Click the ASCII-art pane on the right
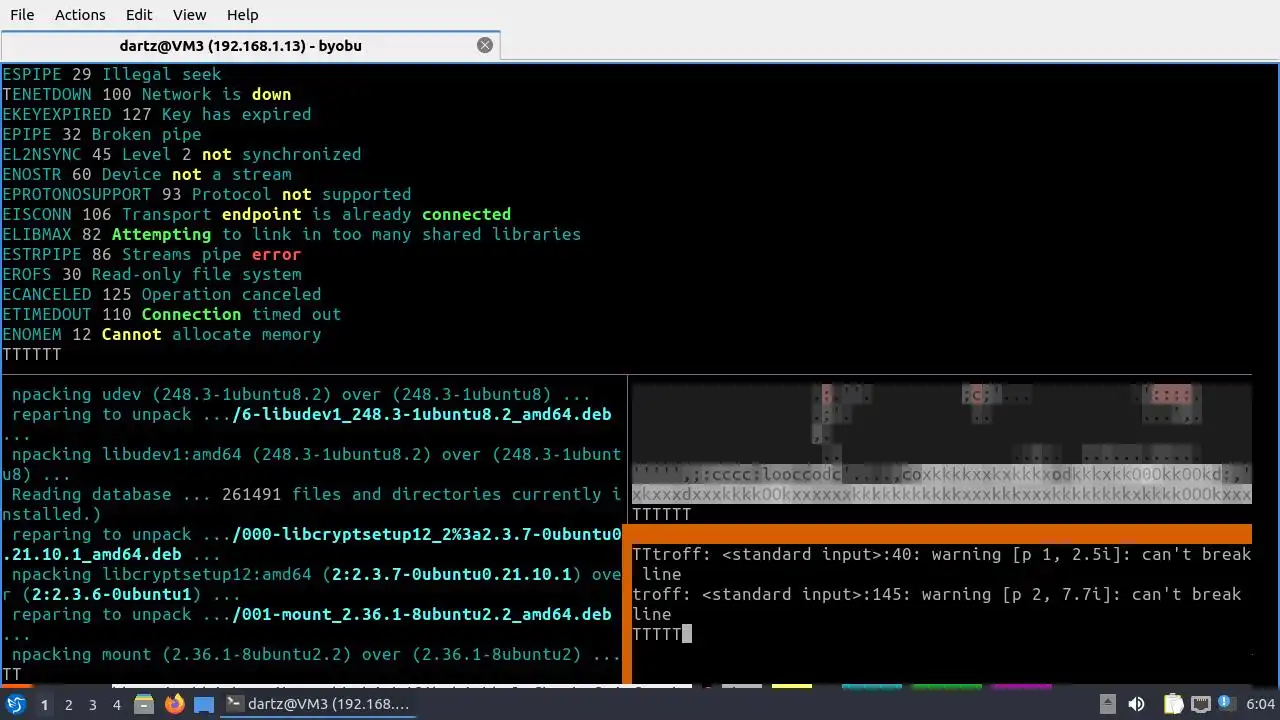The width and height of the screenshot is (1280, 720). pos(941,443)
